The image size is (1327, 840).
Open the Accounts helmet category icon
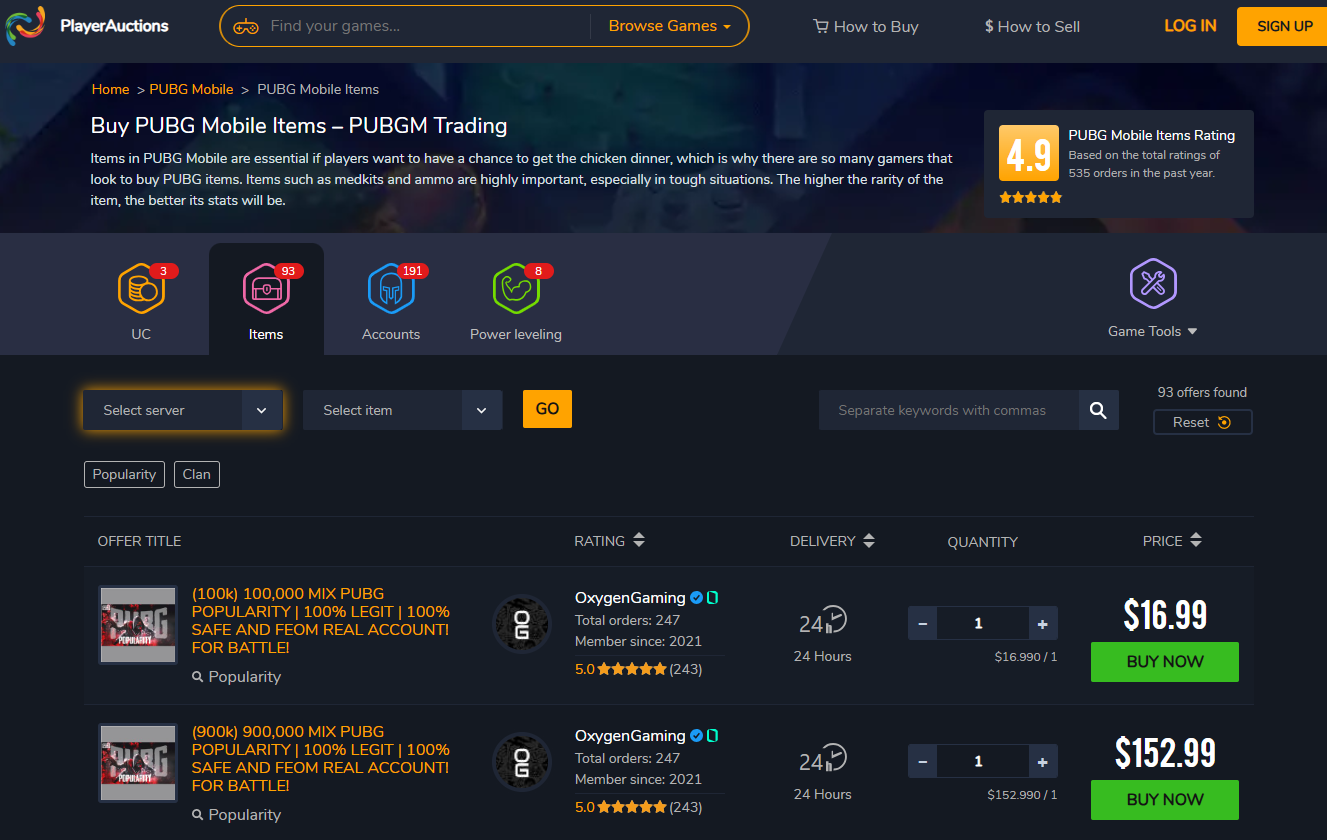(x=391, y=288)
